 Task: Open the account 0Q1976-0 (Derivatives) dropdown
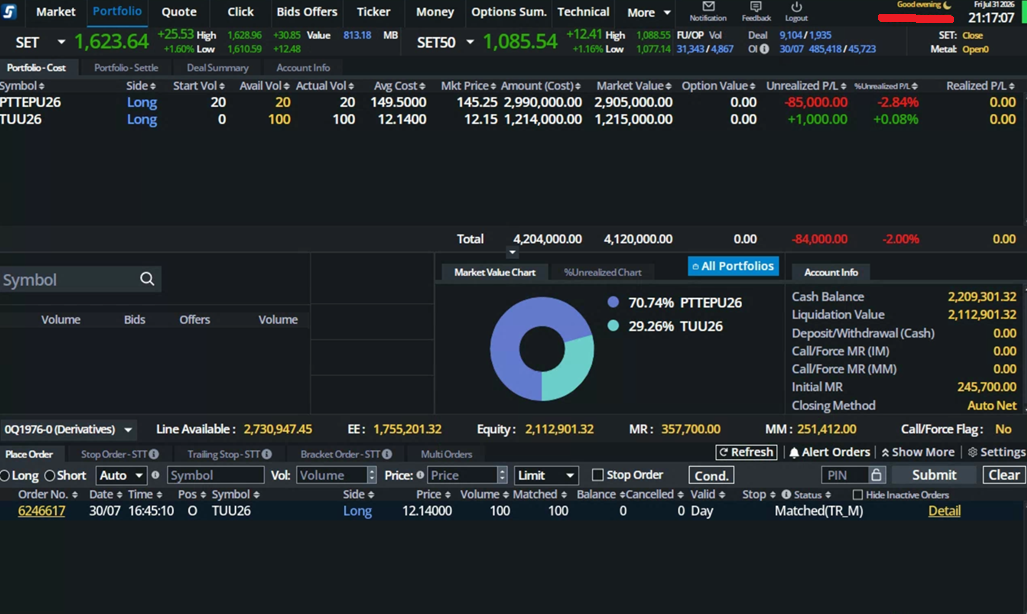click(x=68, y=429)
